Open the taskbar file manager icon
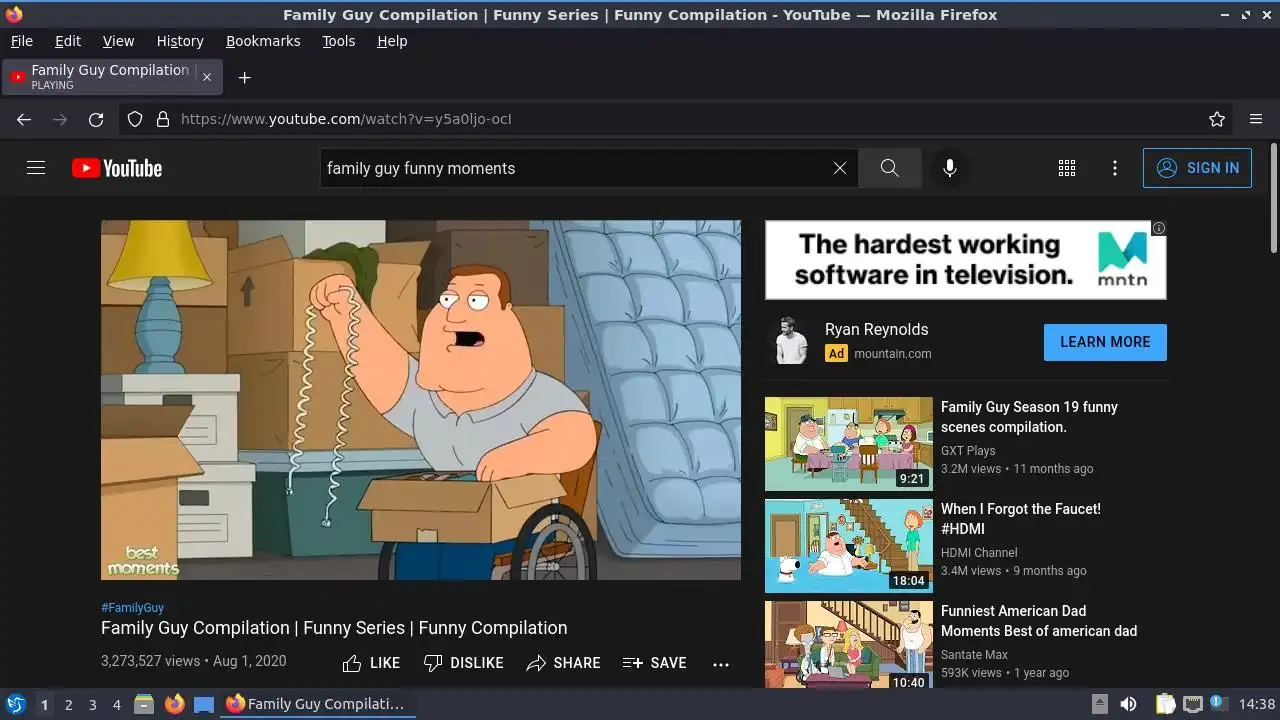Image resolution: width=1280 pixels, height=720 pixels. (144, 704)
